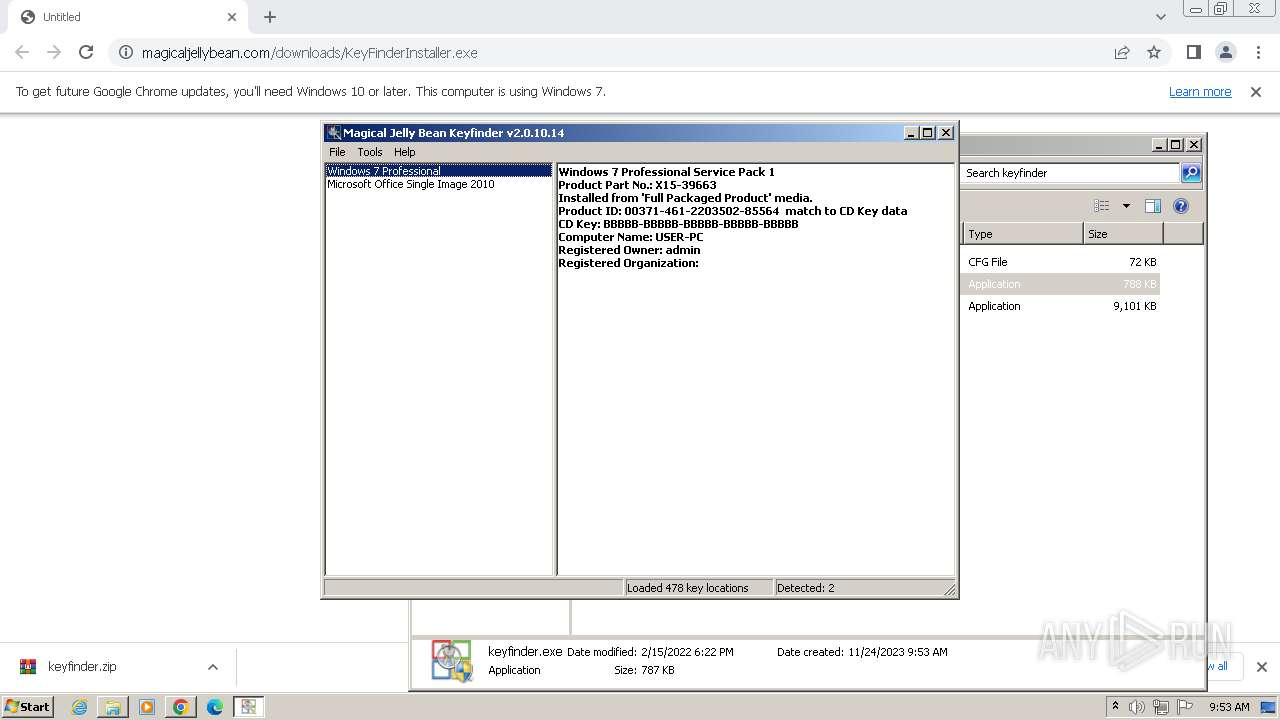Screen dimensions: 1280x720
Task: Click the CD Key line in details
Action: [x=678, y=224]
